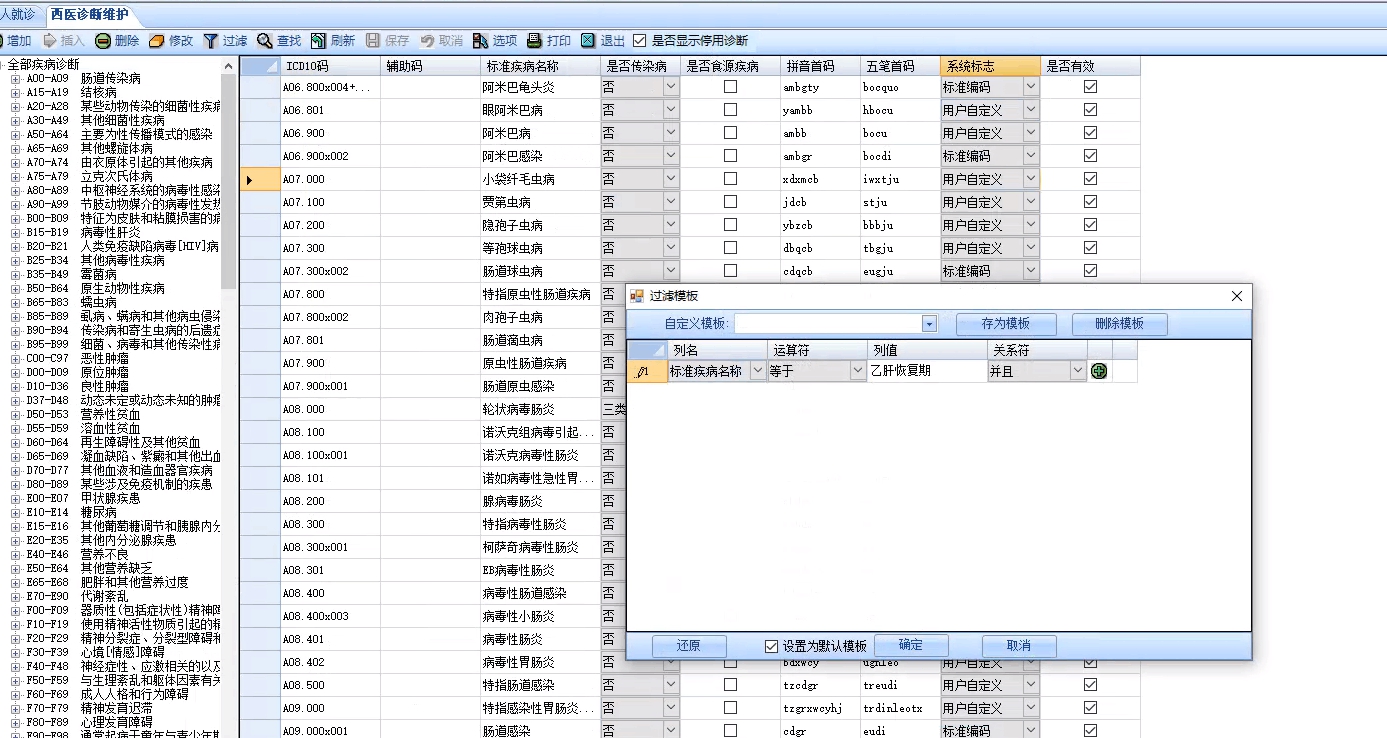The image size is (1387, 738).
Task: Click the 取消 button in filter dialog
Action: click(x=1019, y=646)
